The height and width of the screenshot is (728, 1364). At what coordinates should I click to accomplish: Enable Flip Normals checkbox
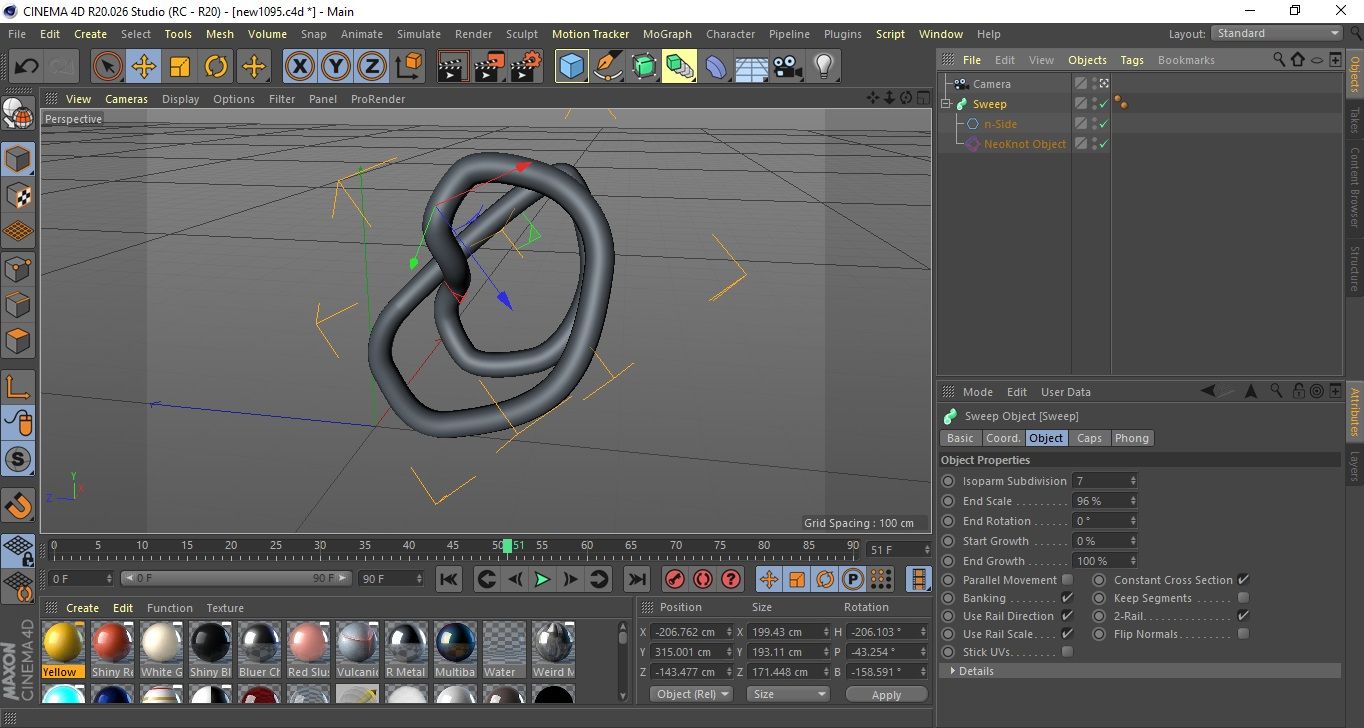pos(1243,634)
